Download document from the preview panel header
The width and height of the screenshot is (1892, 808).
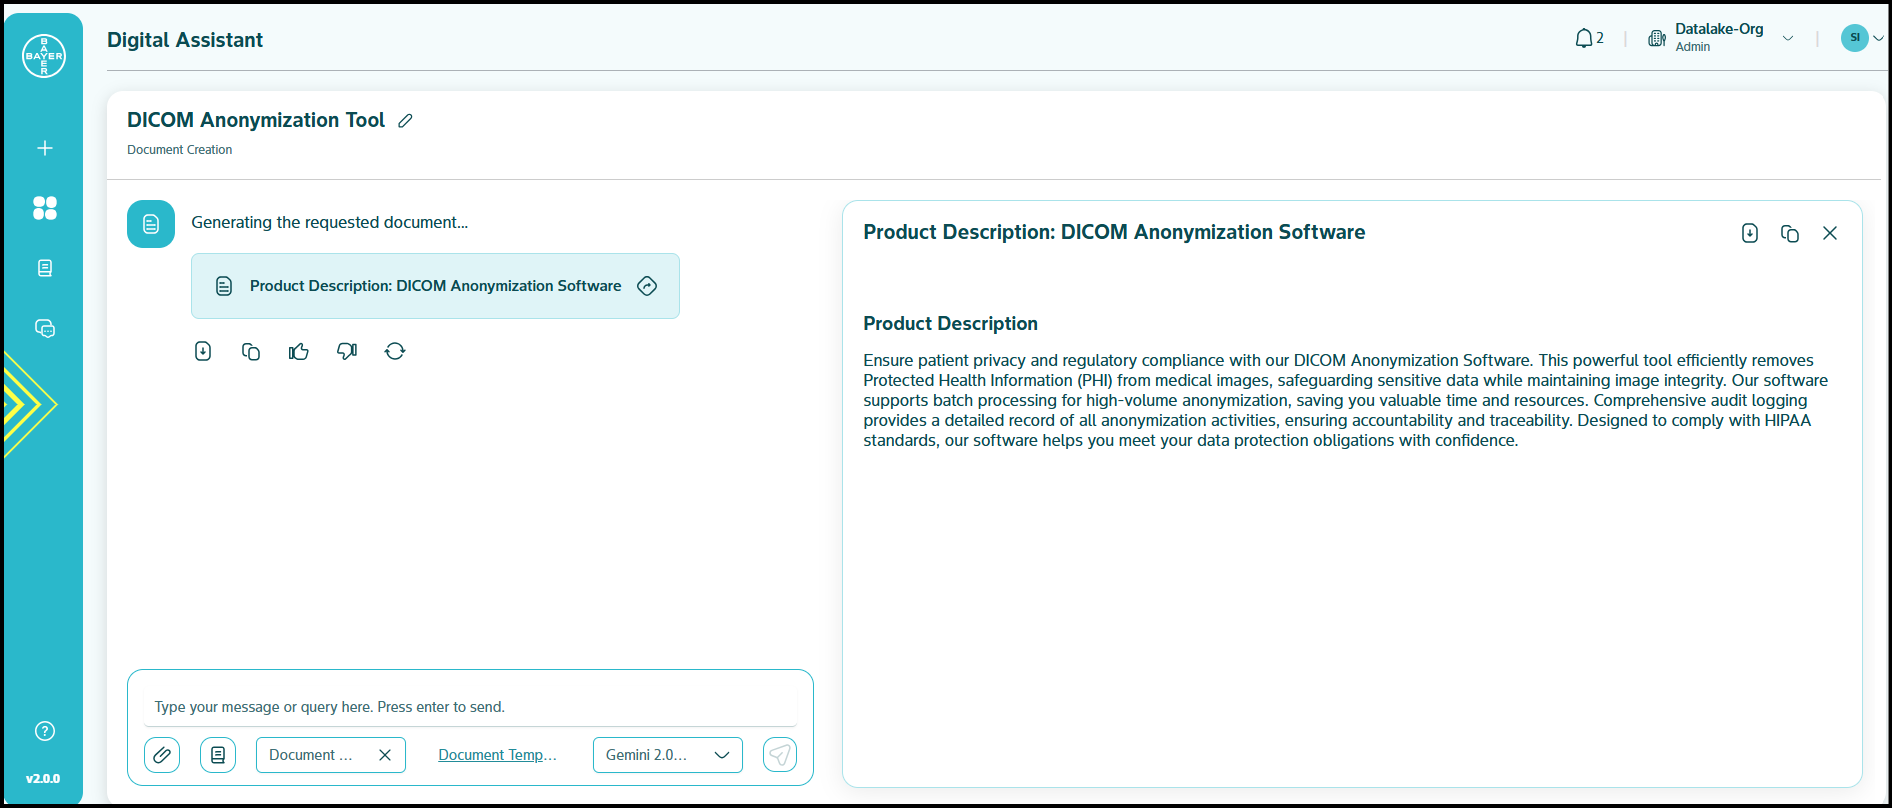click(1750, 233)
